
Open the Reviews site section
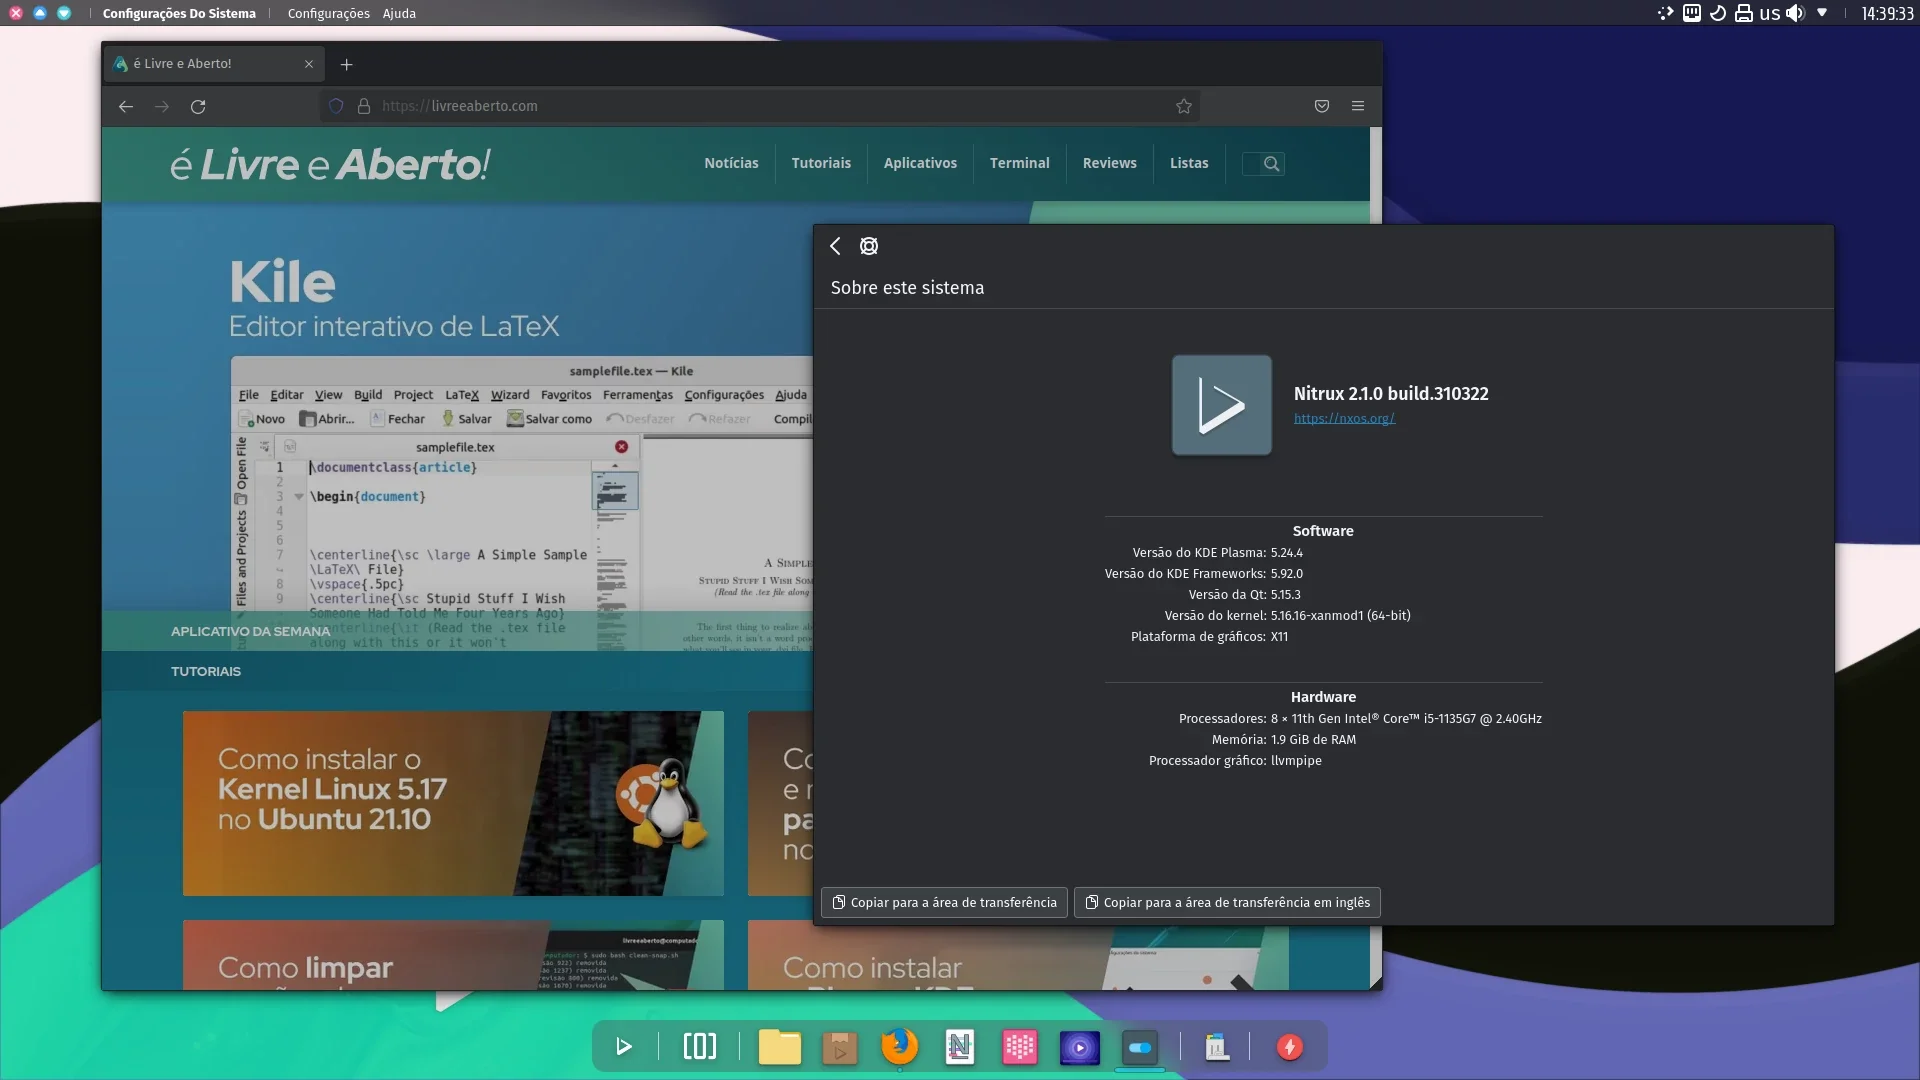(x=1109, y=163)
